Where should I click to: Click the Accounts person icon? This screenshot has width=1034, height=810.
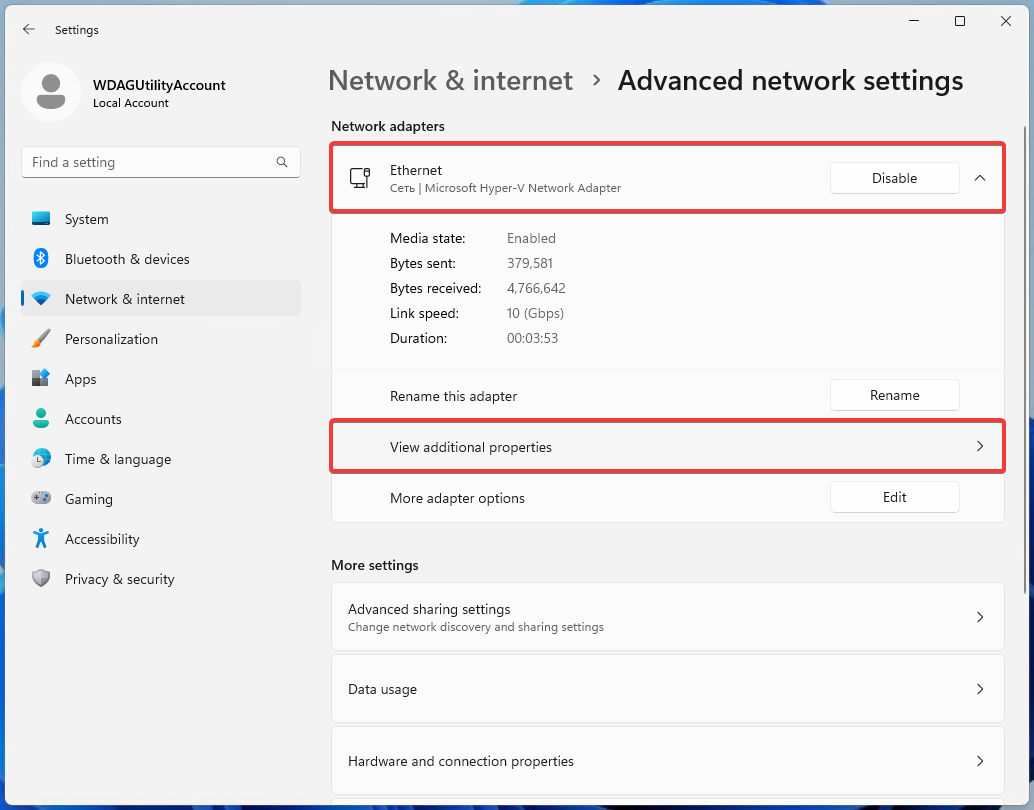click(40, 419)
